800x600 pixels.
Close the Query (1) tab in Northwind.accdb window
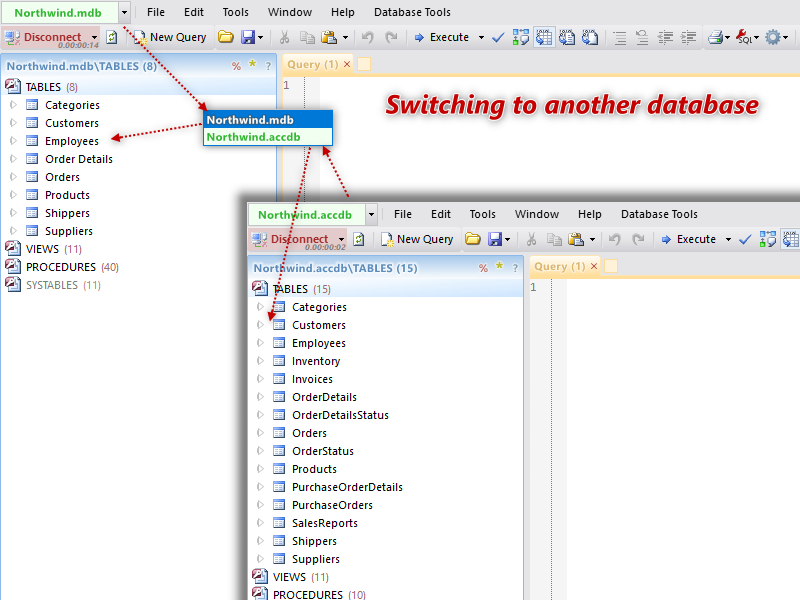click(594, 266)
